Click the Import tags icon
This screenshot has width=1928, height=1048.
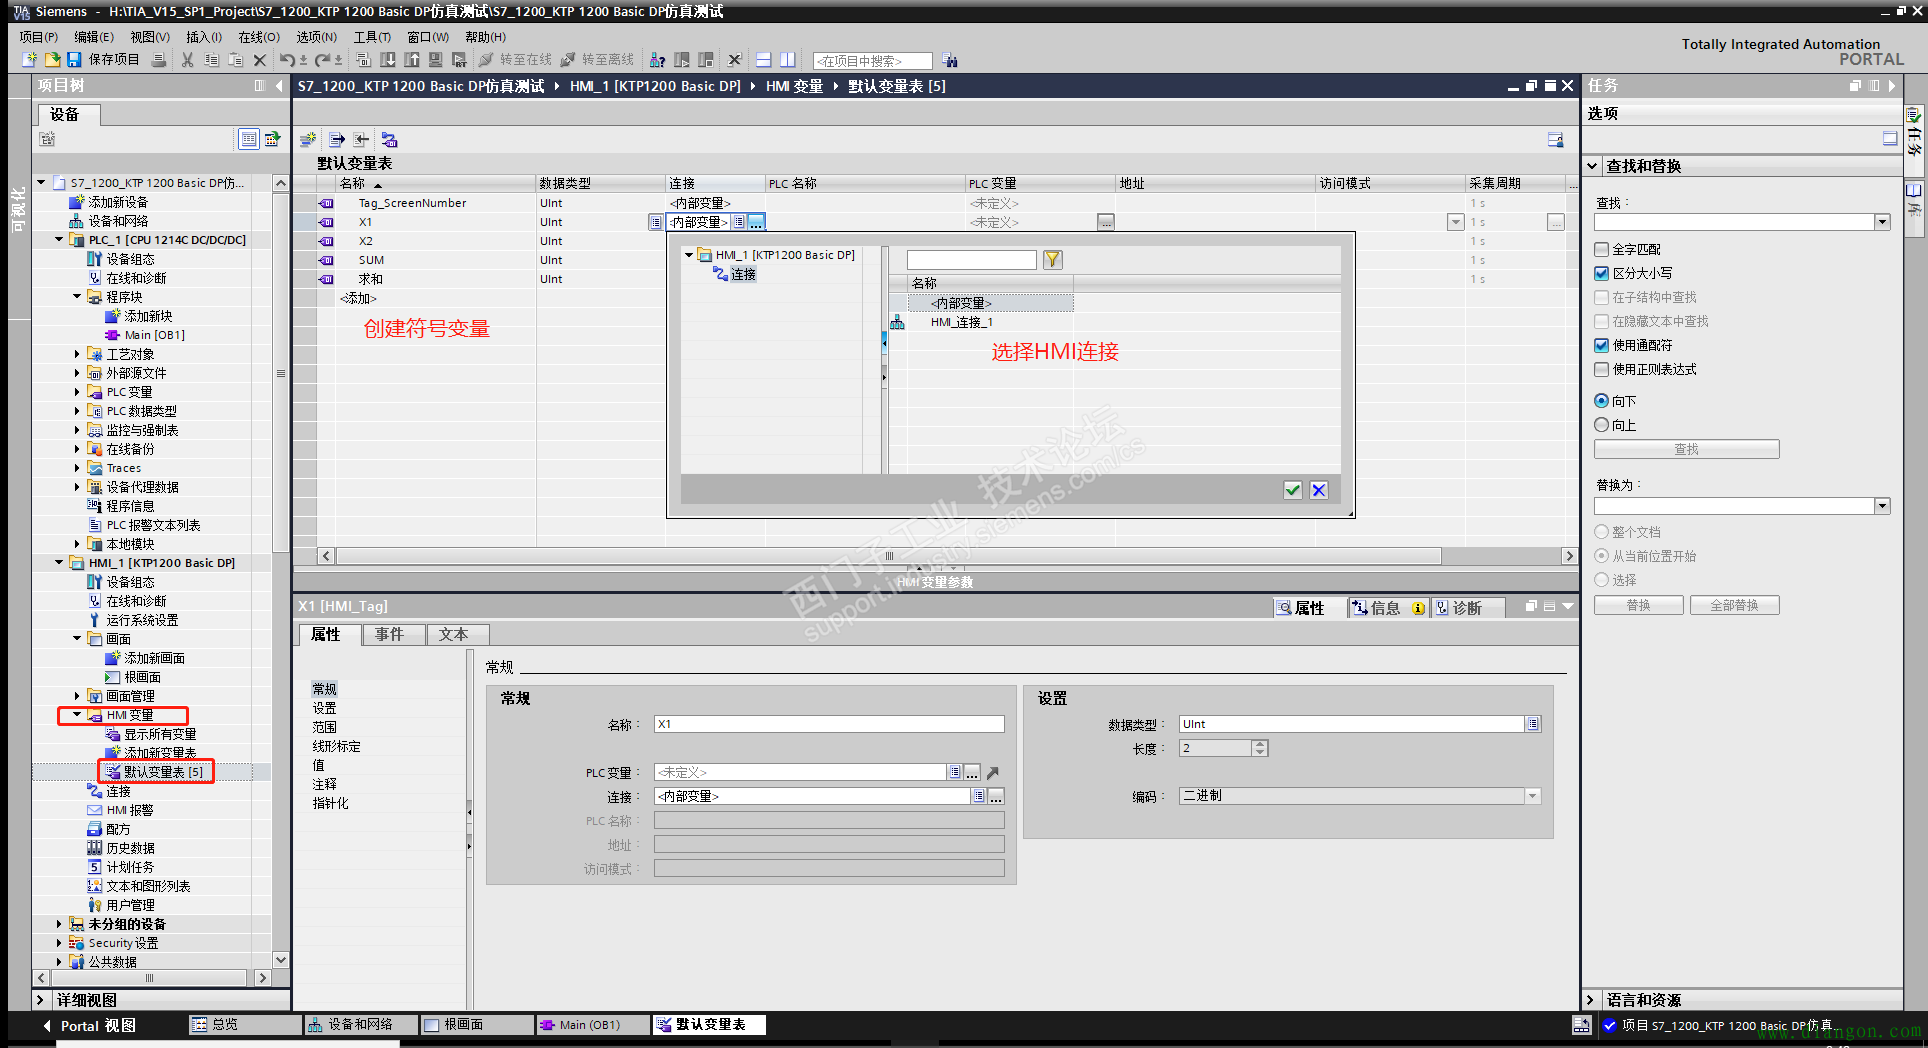tap(362, 139)
